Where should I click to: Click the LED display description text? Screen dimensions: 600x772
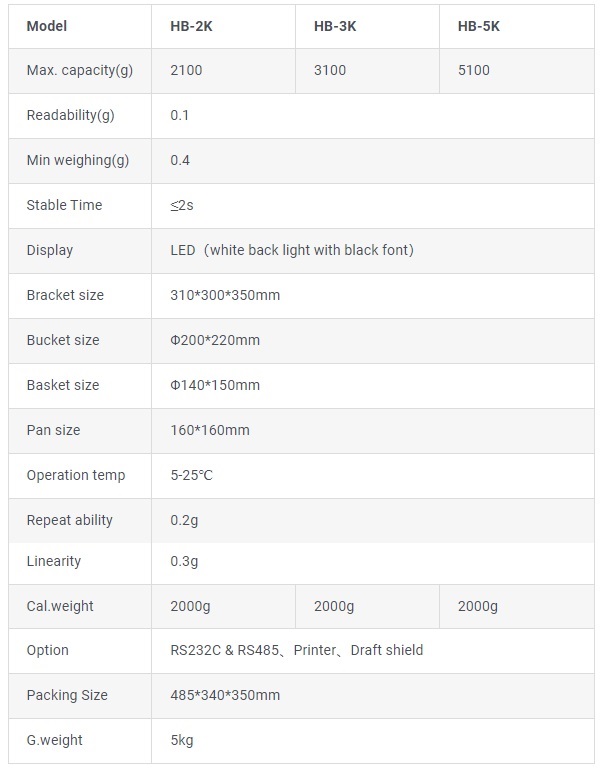[292, 250]
